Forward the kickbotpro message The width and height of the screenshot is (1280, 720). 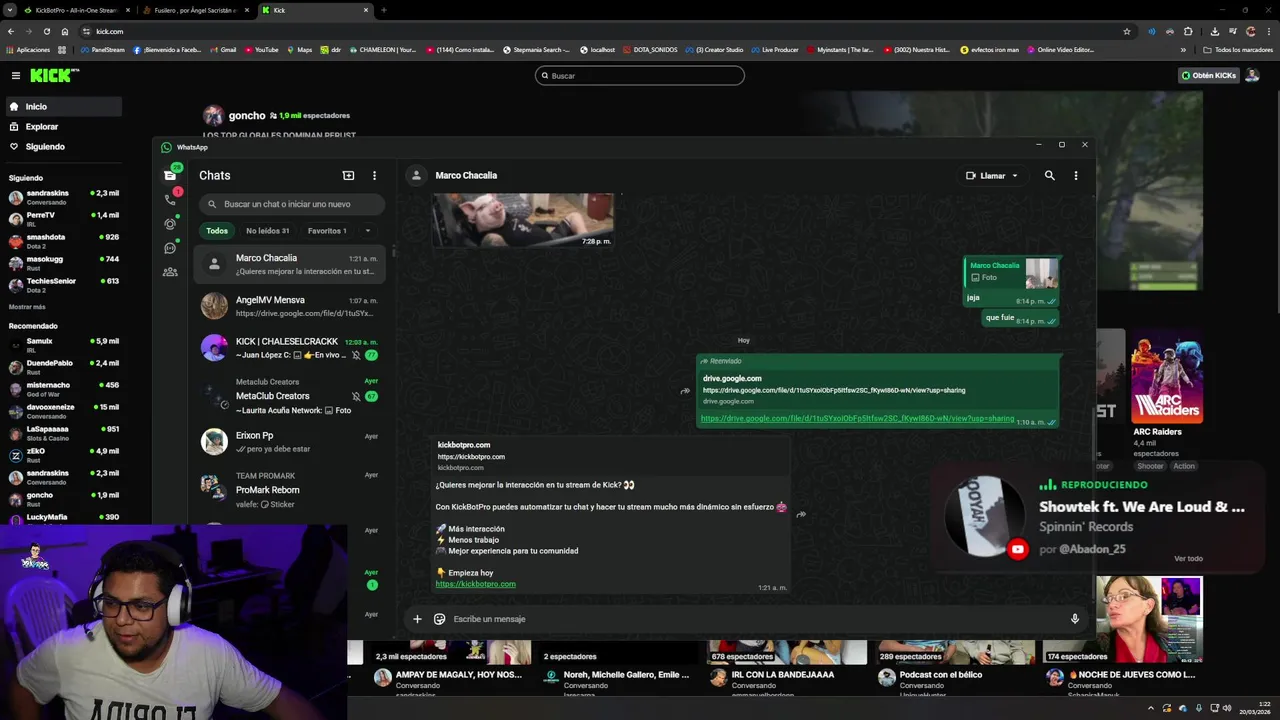click(801, 514)
